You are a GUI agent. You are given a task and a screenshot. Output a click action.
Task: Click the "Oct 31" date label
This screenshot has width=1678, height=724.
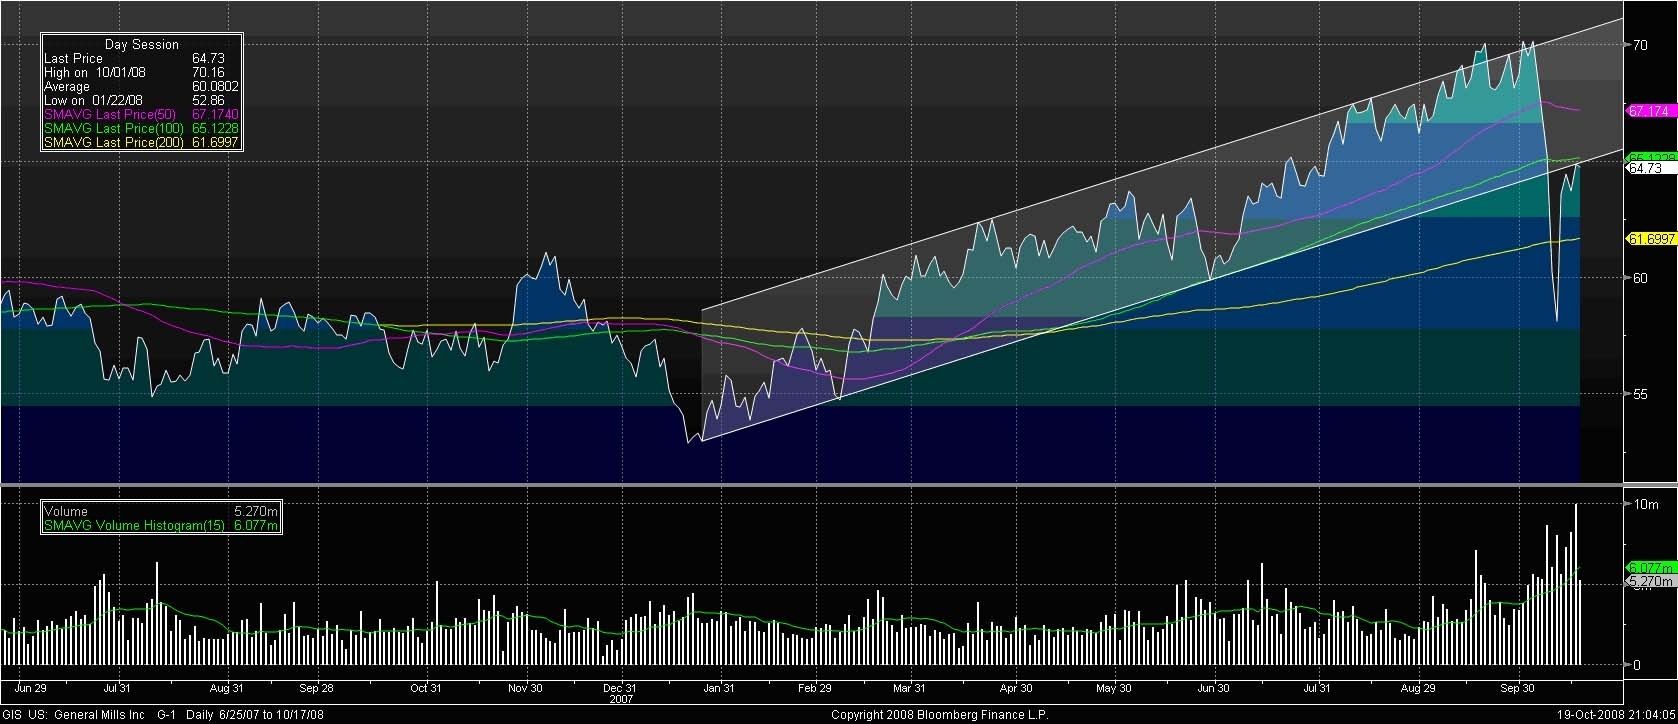[x=426, y=689]
